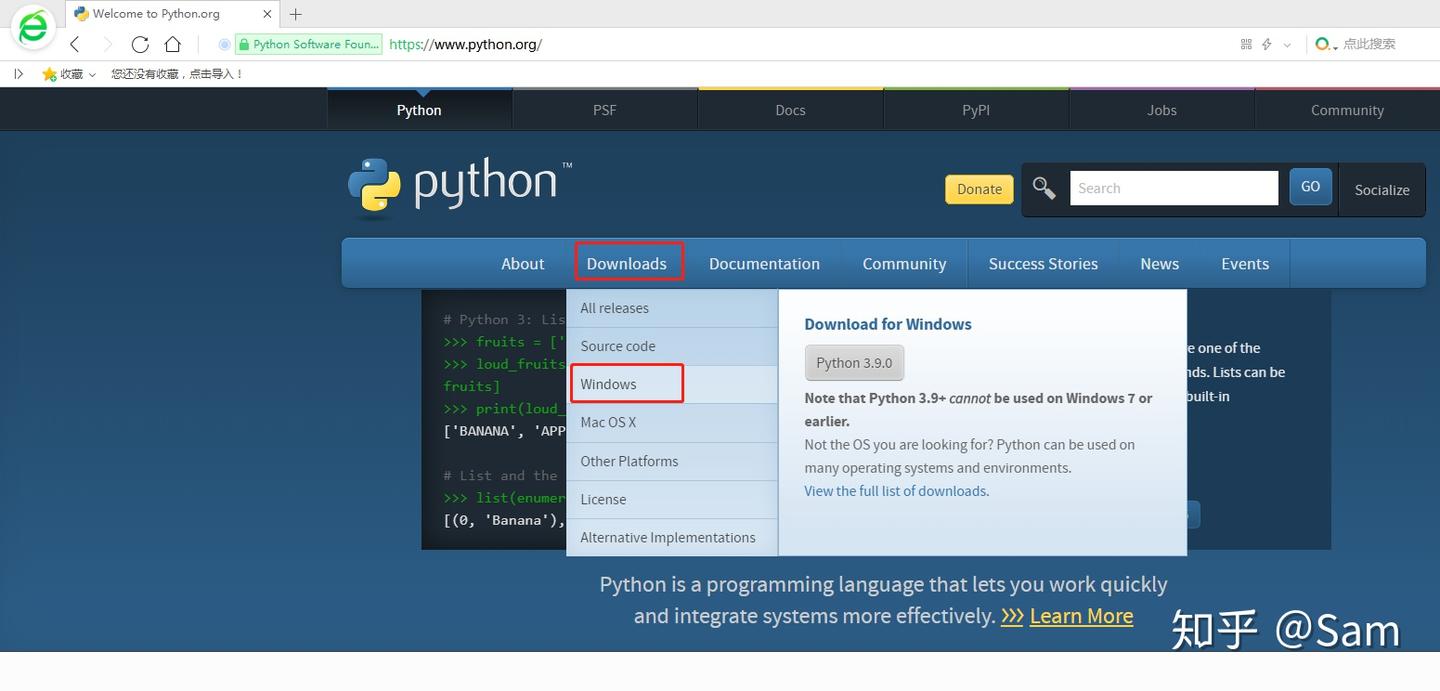
Task: Click the Python 3.9.0 download button
Action: (854, 362)
